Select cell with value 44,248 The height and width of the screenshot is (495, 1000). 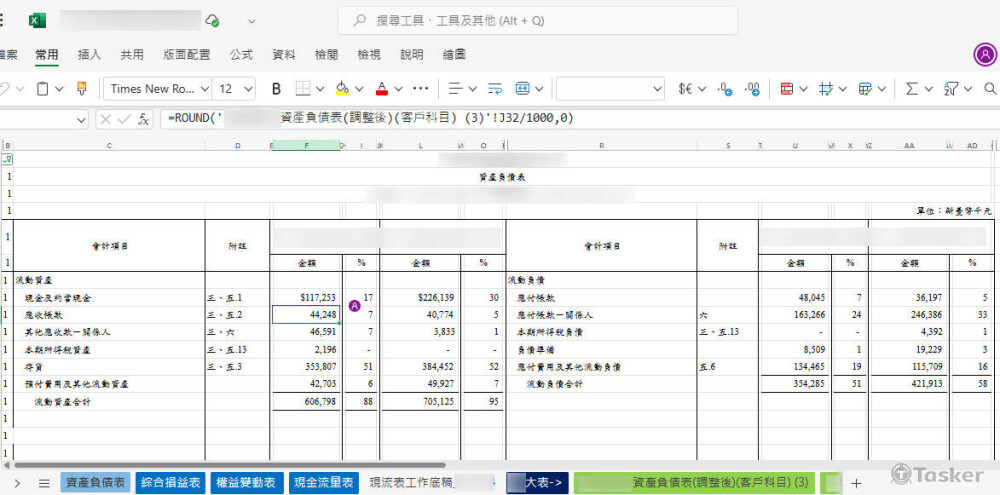306,315
